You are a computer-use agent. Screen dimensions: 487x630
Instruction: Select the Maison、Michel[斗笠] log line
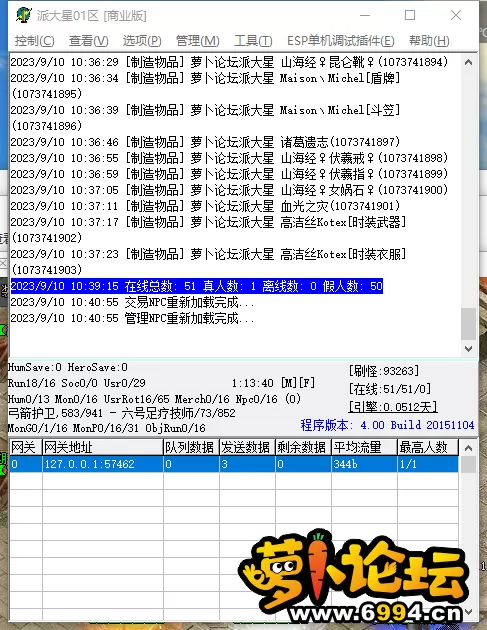[x=205, y=118]
